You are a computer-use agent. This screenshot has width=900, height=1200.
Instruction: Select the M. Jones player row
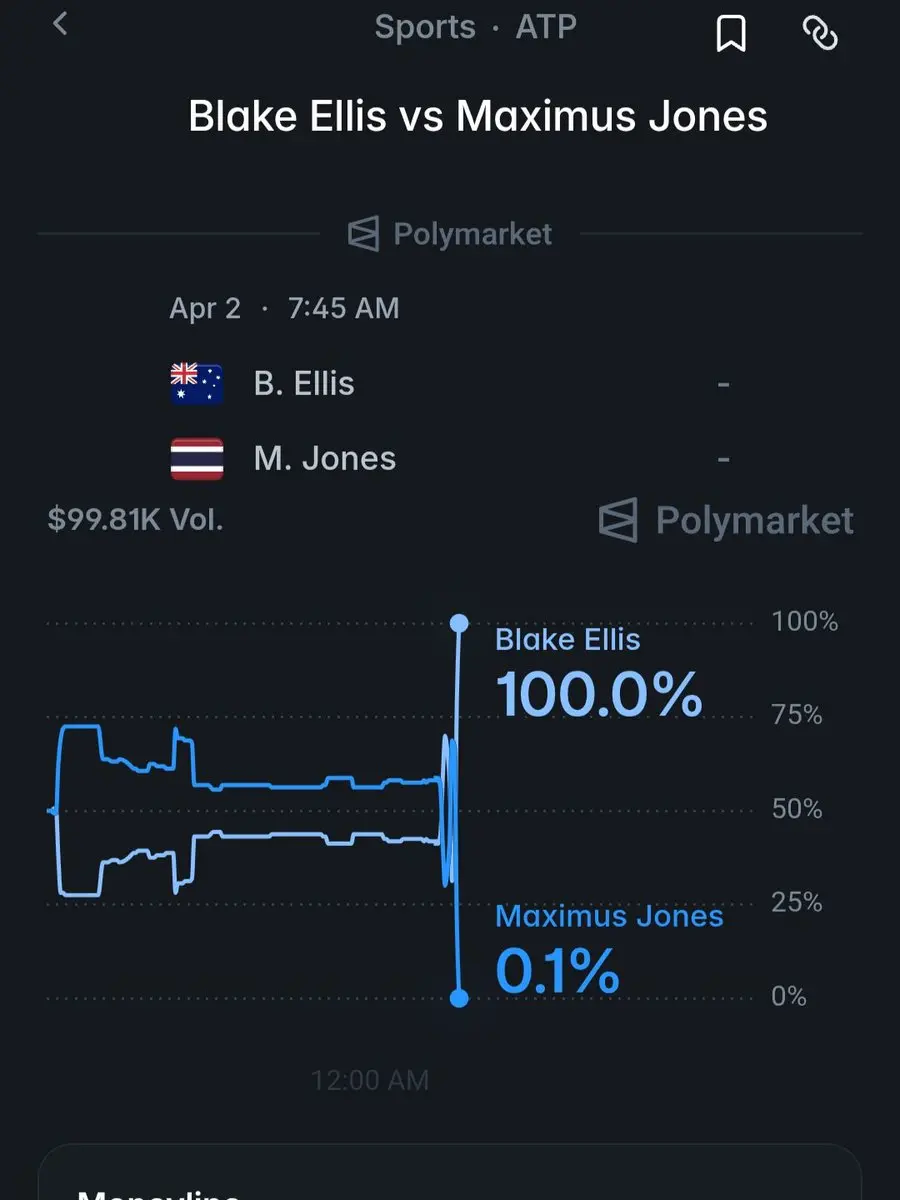(x=450, y=459)
